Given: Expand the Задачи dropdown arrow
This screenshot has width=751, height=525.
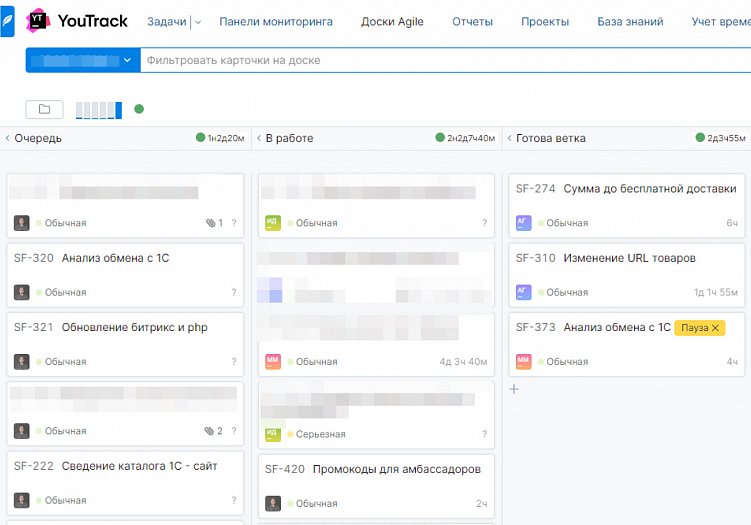Looking at the screenshot, I should 198,22.
